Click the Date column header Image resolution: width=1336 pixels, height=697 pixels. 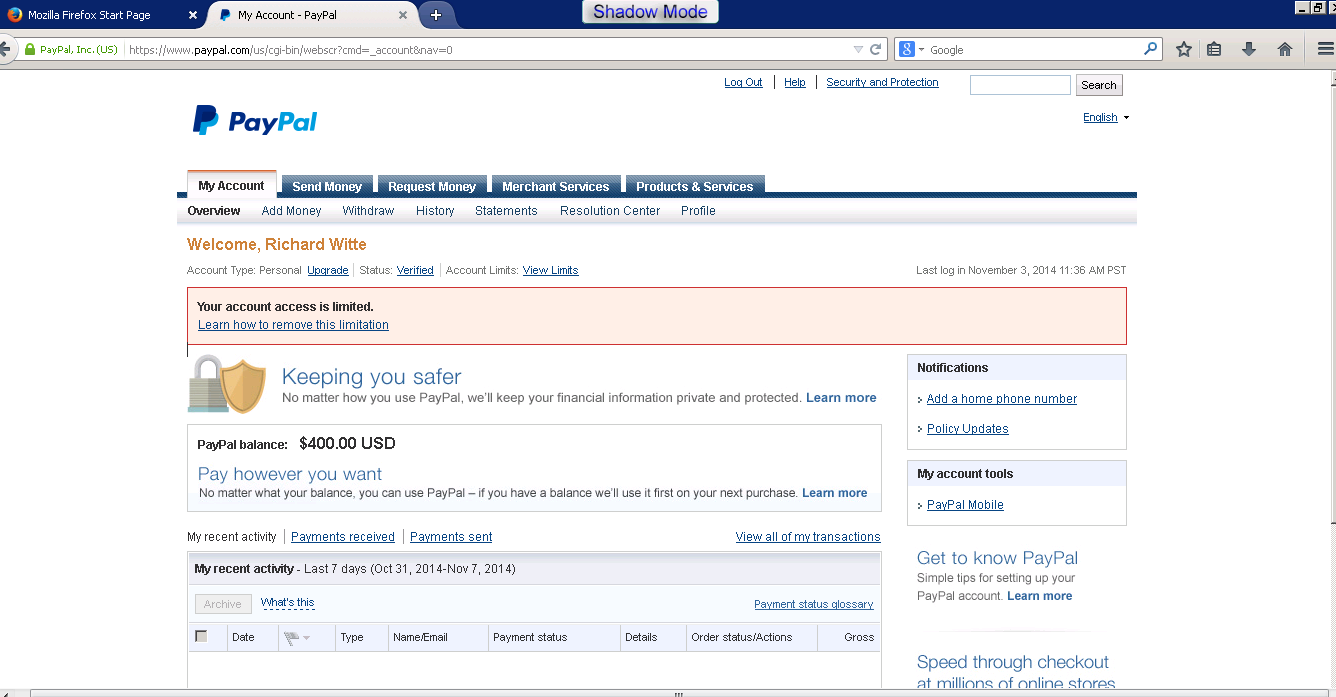tap(243, 637)
